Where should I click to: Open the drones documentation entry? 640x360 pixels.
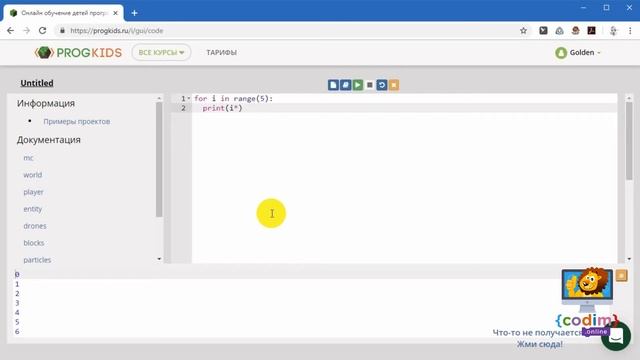click(35, 226)
